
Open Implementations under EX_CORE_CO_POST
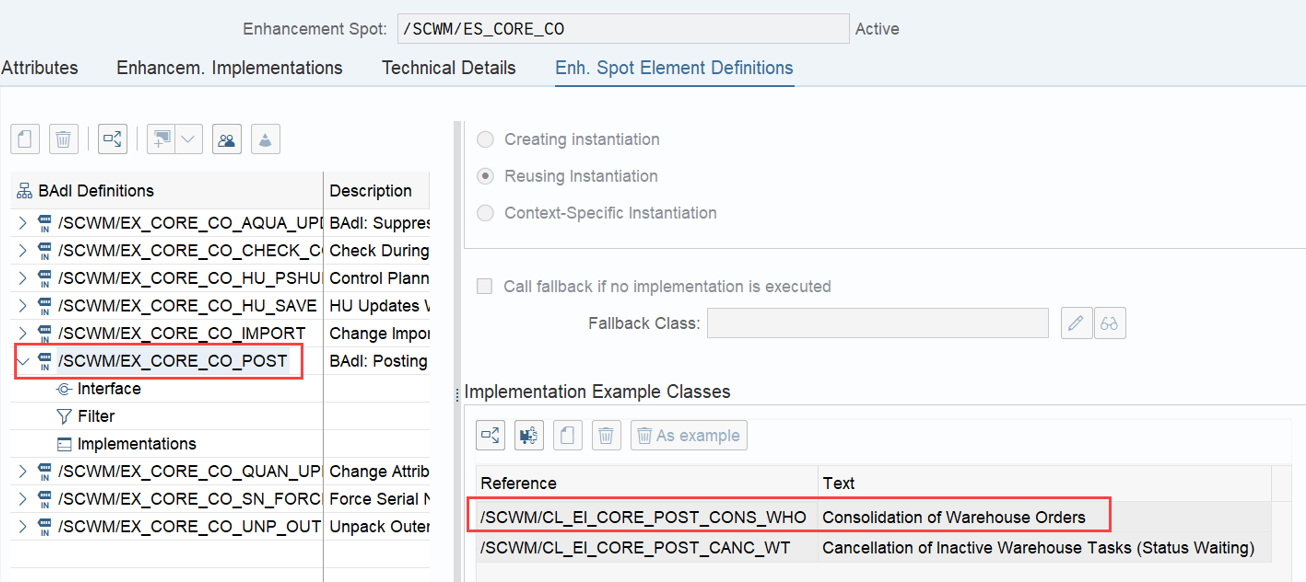click(136, 444)
